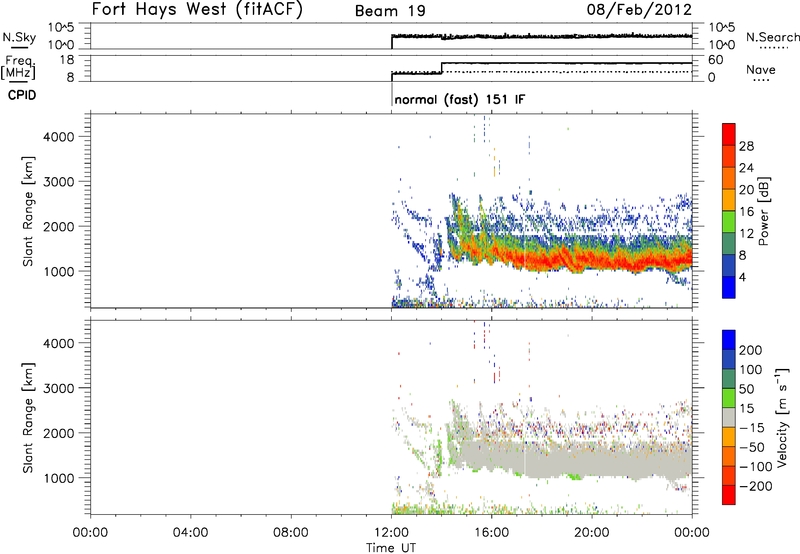Click the '60' Nave axis tick
Viewport: 800px width, 554px height.
715,60
